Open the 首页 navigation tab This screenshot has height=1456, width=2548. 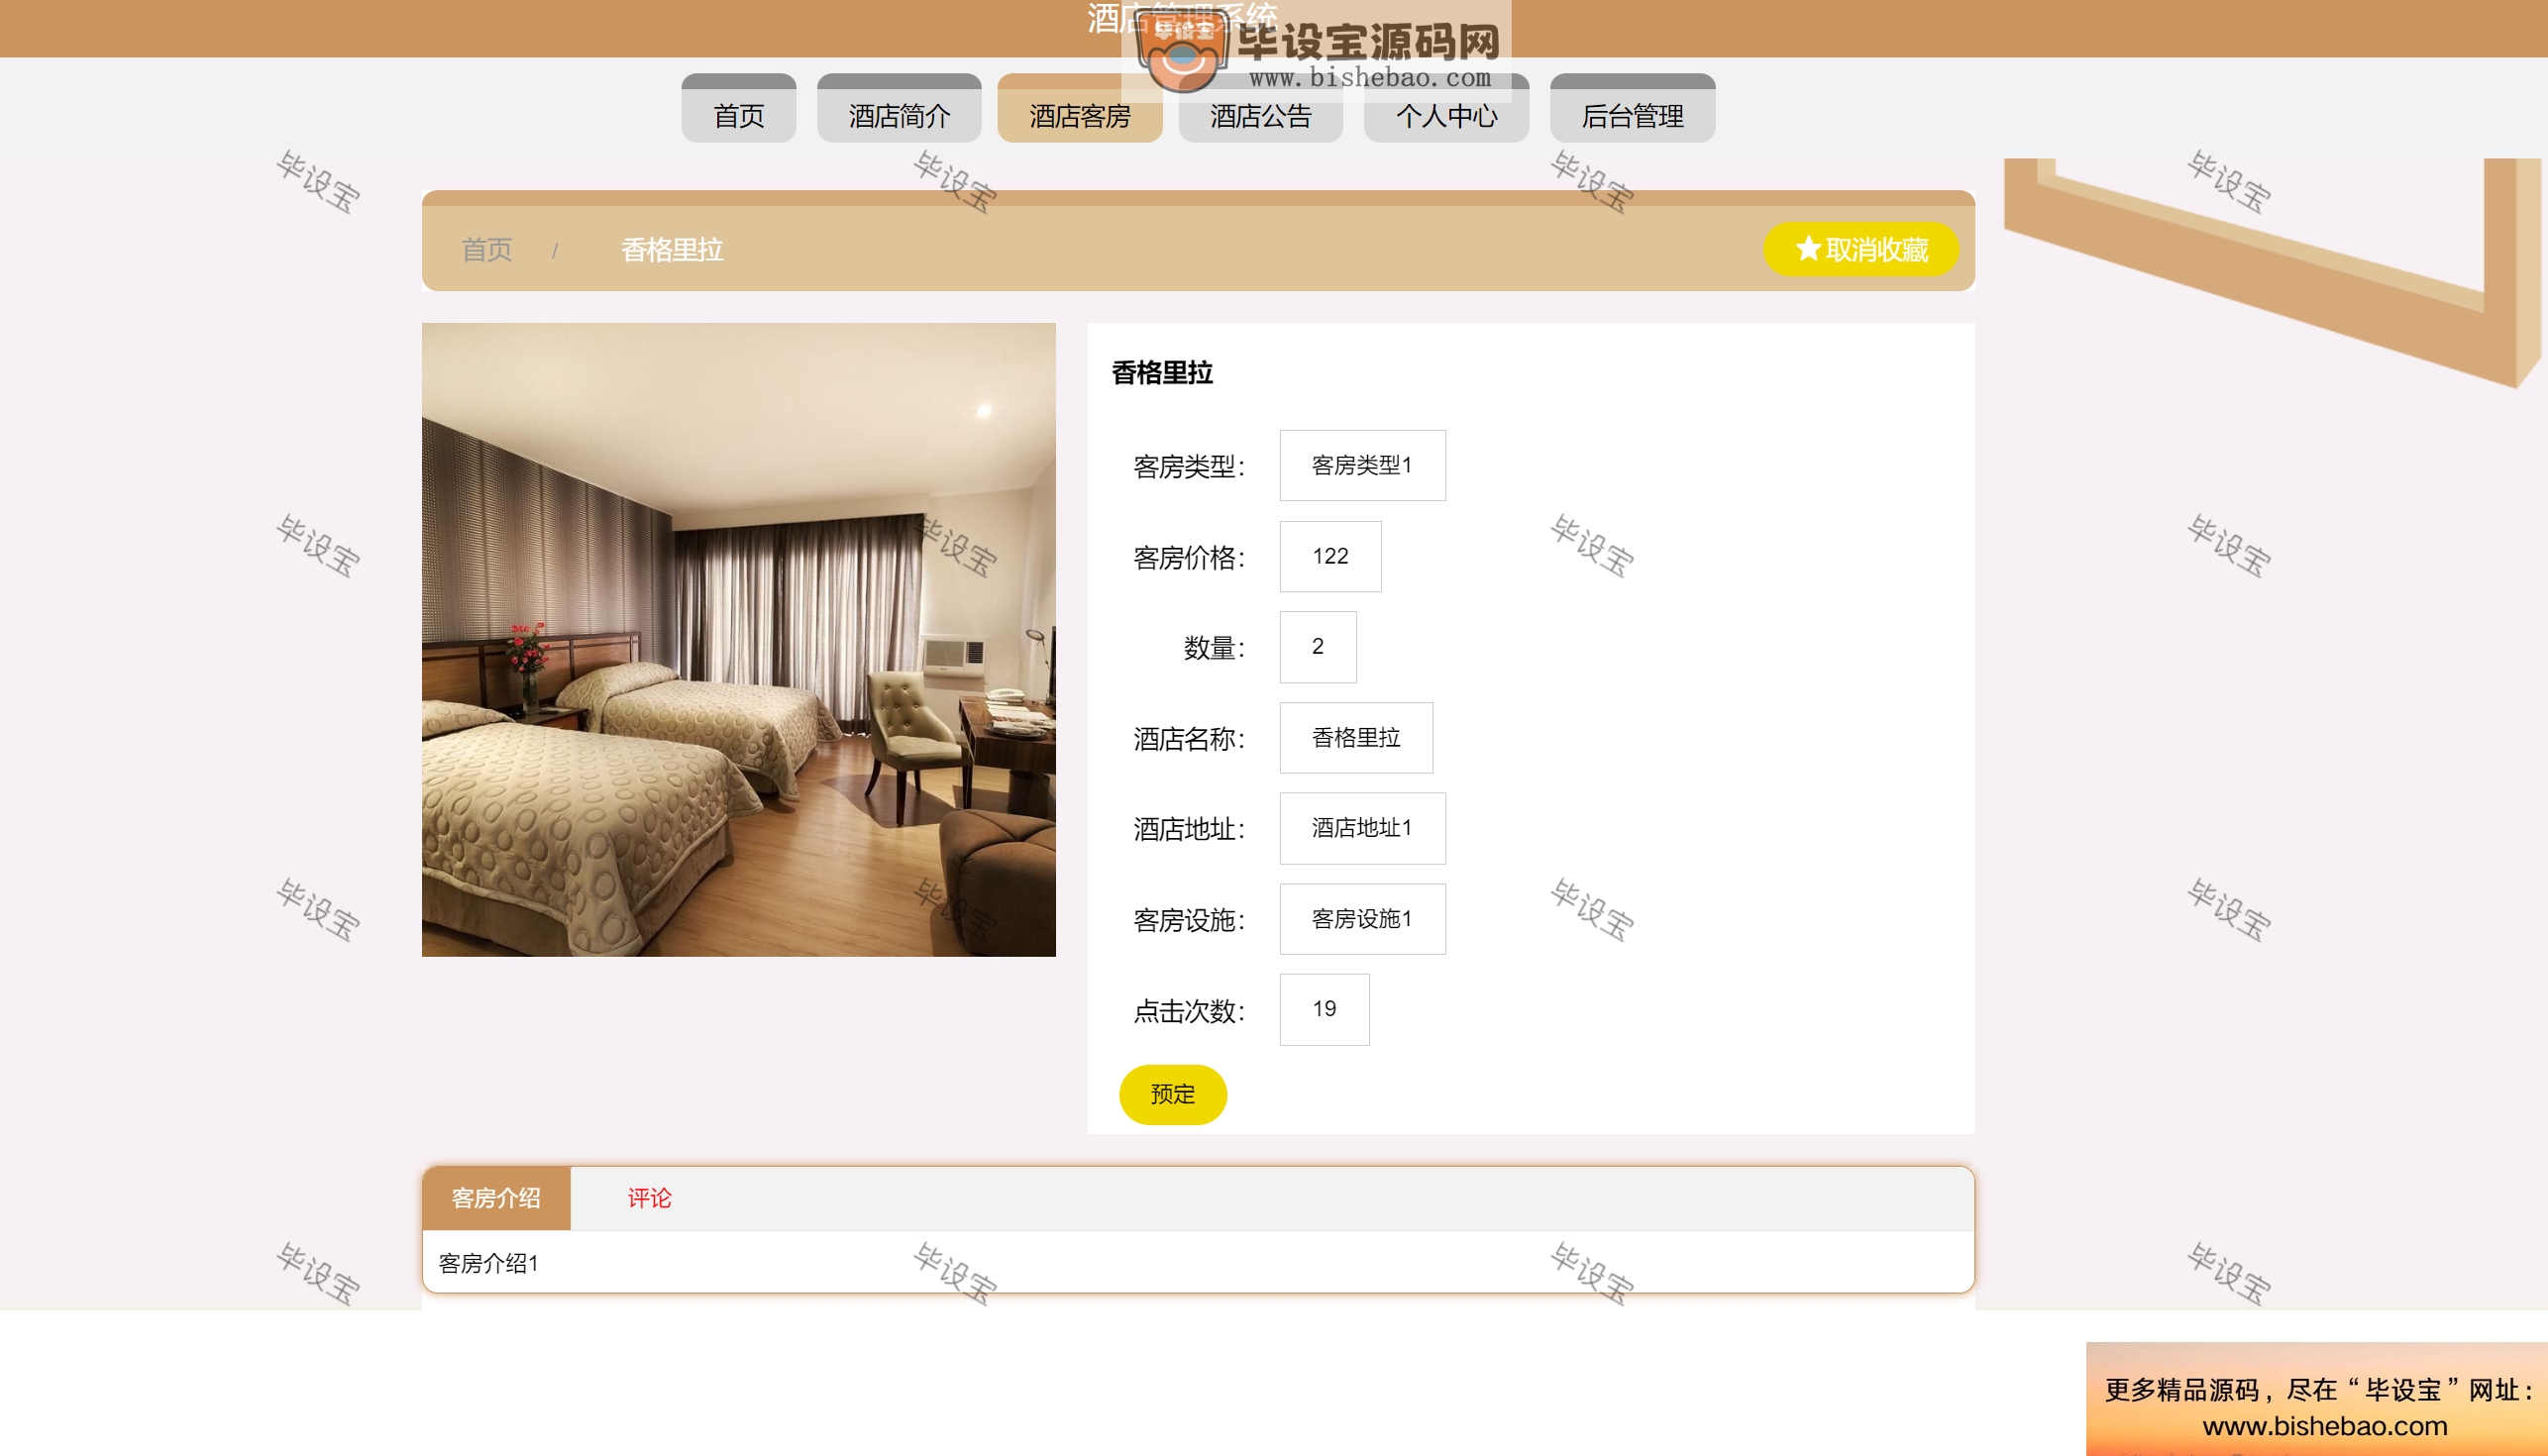(x=738, y=108)
